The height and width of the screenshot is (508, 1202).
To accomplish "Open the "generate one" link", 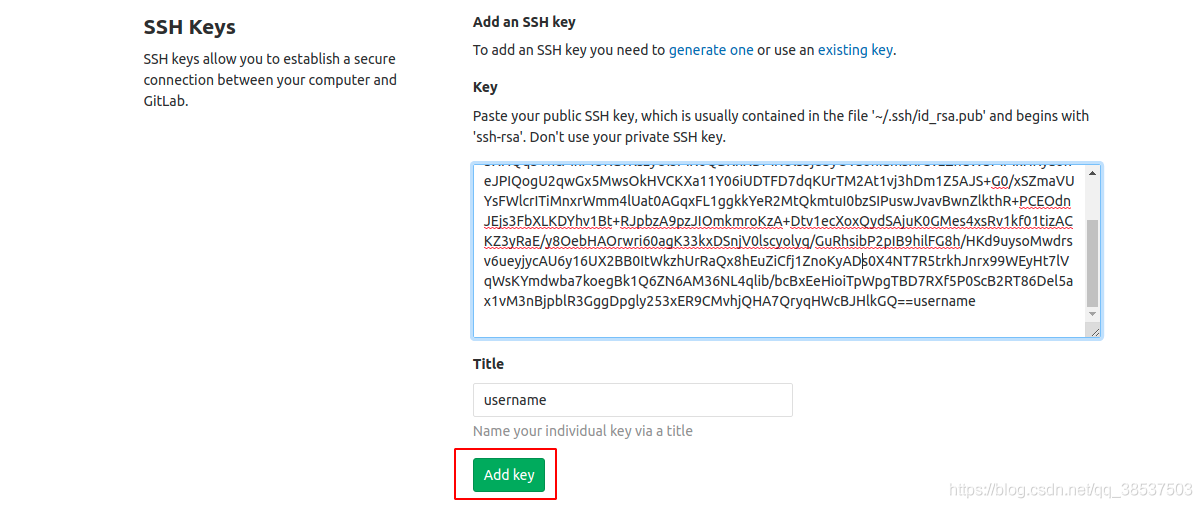I will pos(711,50).
